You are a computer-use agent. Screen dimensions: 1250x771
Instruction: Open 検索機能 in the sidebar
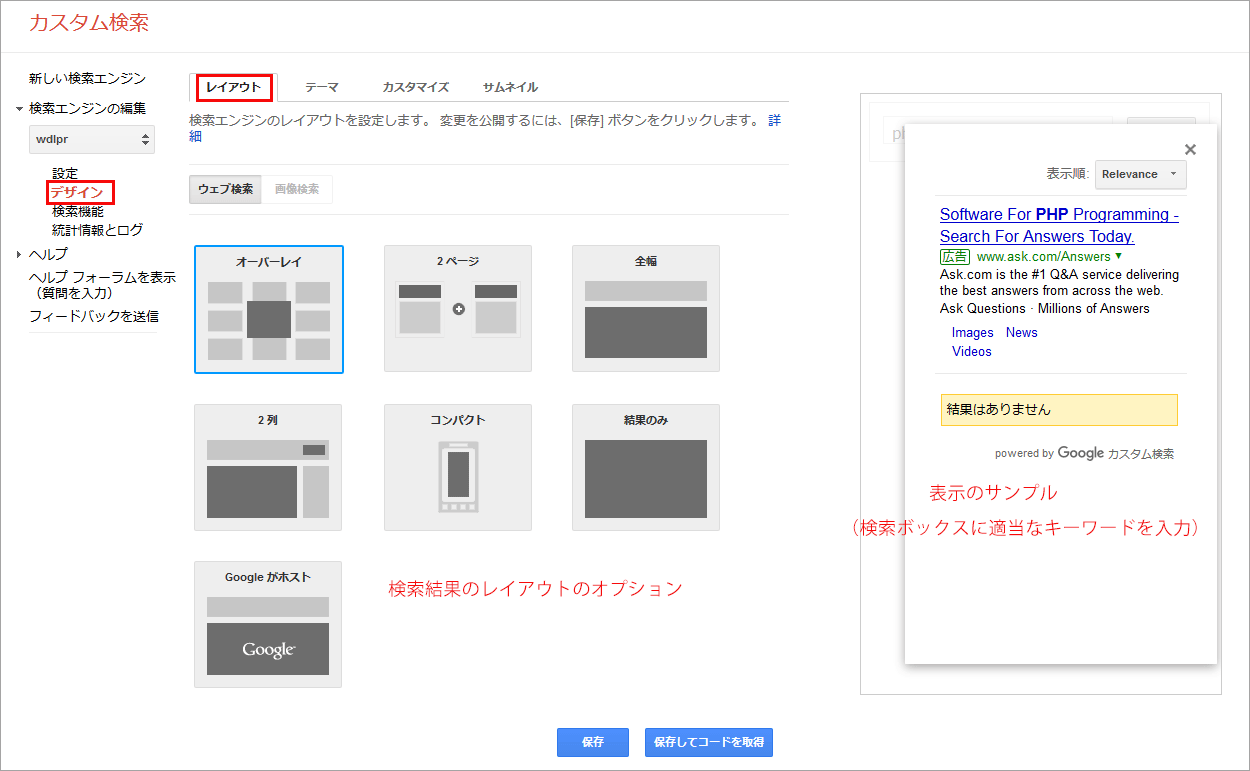point(78,211)
